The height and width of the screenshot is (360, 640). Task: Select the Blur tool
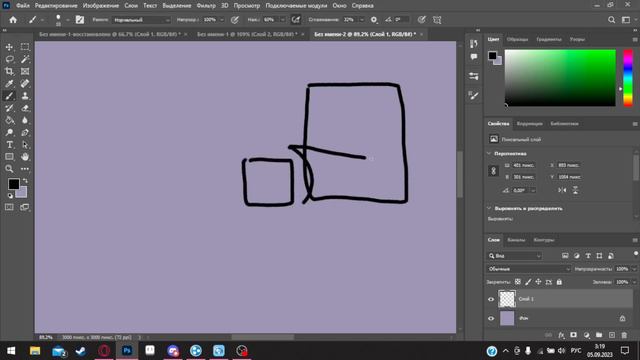25,120
